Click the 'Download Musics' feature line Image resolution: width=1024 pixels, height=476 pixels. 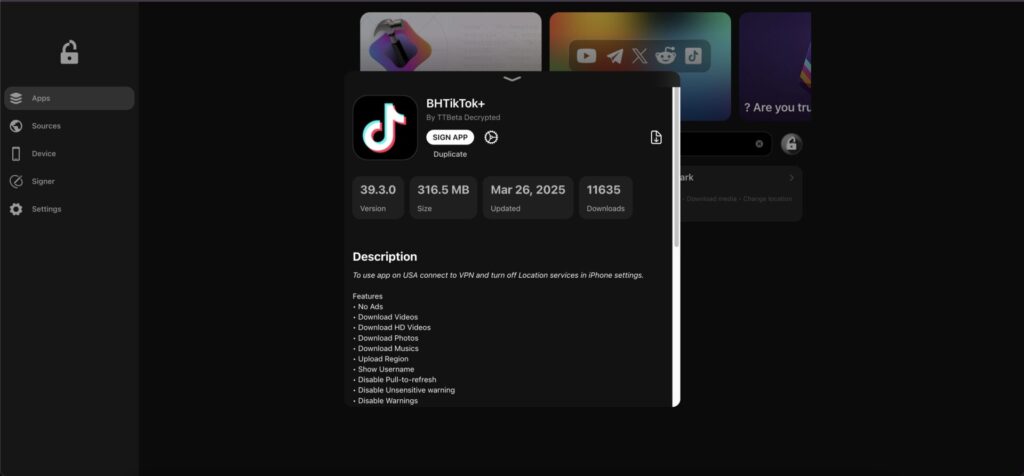point(385,349)
